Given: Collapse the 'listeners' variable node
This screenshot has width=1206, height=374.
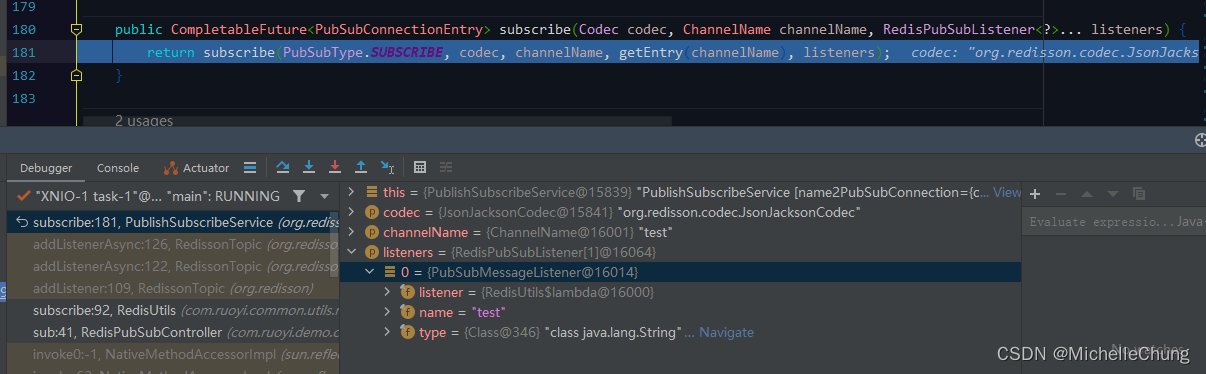Looking at the screenshot, I should (352, 252).
